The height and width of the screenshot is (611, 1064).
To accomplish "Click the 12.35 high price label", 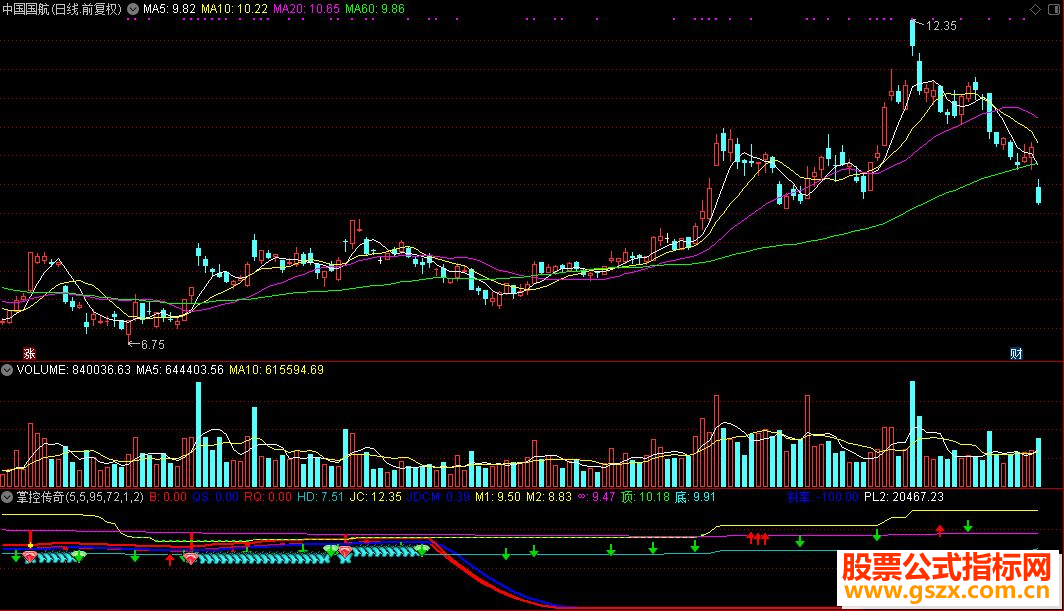I will (940, 26).
